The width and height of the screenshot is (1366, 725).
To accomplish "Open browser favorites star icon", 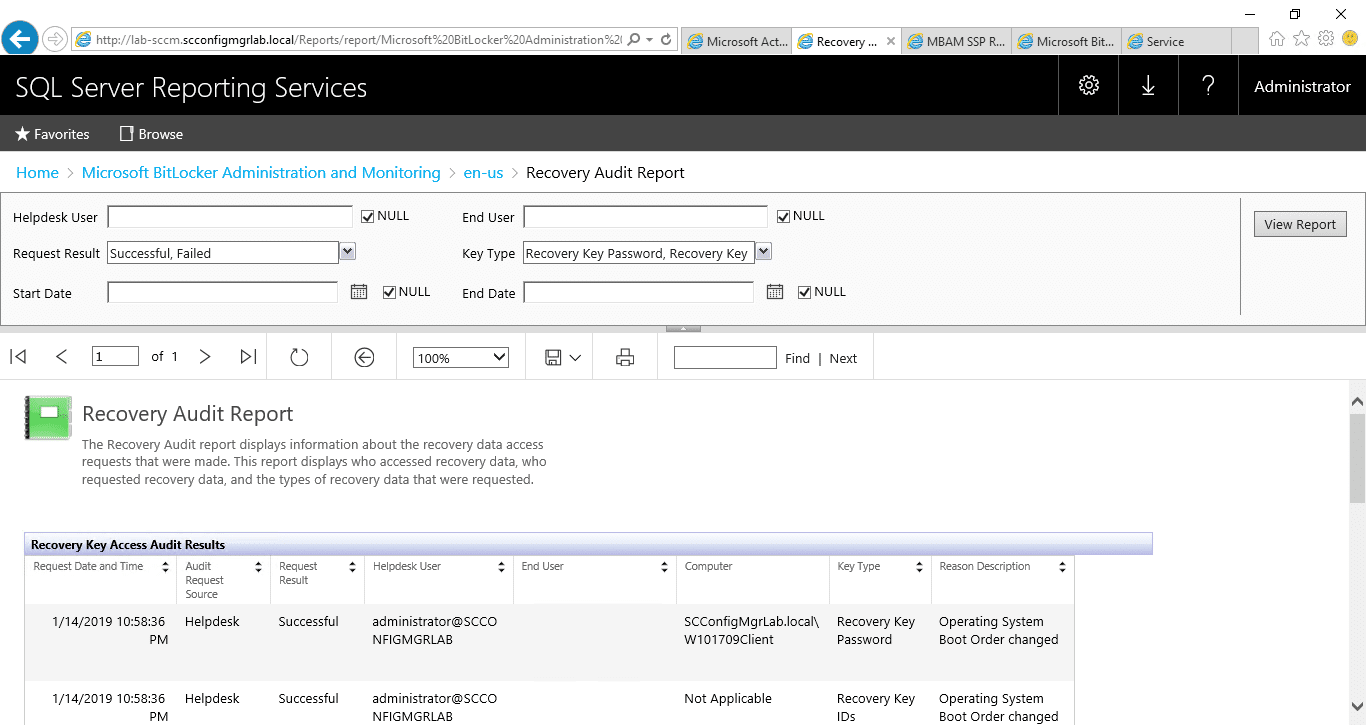I will (x=1301, y=38).
